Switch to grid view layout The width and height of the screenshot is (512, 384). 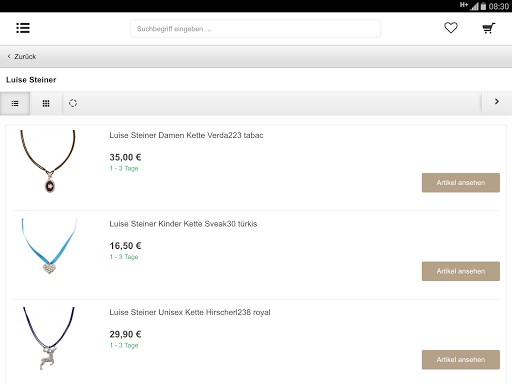pyautogui.click(x=46, y=104)
